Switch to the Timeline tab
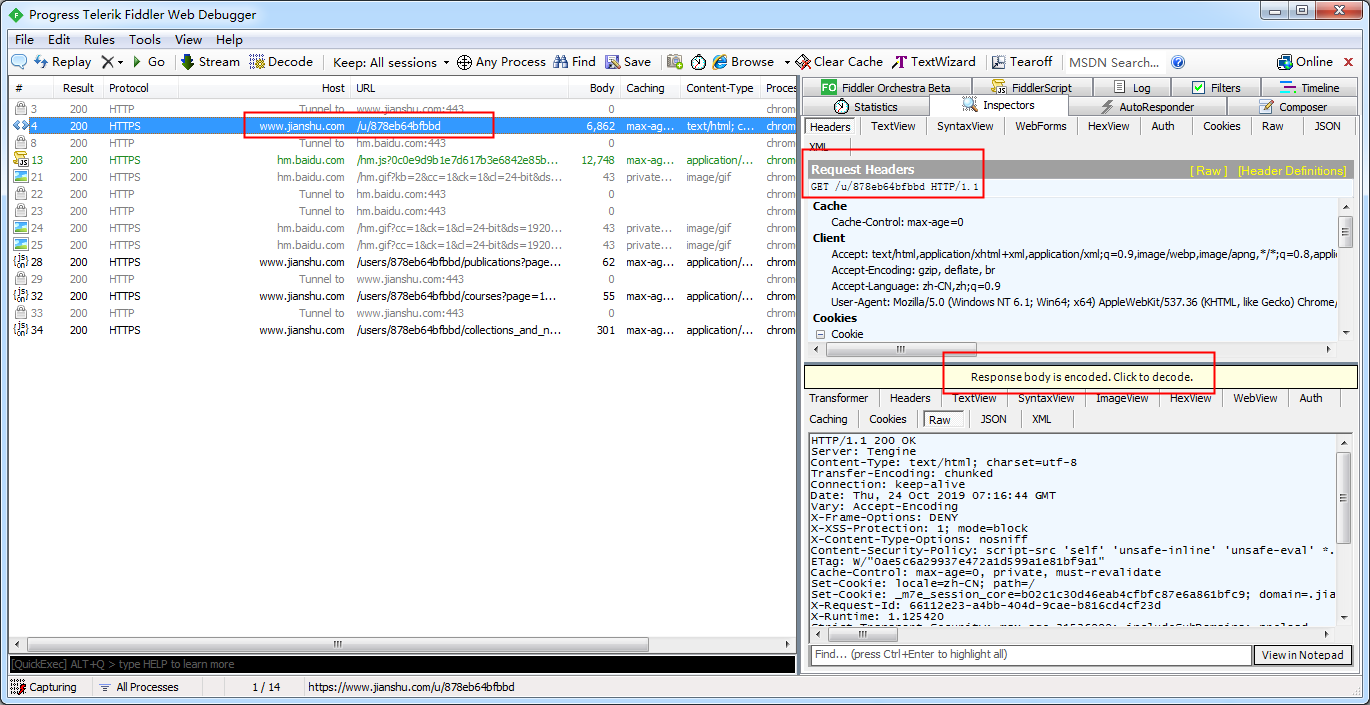The height and width of the screenshot is (705, 1370). pos(1310,87)
